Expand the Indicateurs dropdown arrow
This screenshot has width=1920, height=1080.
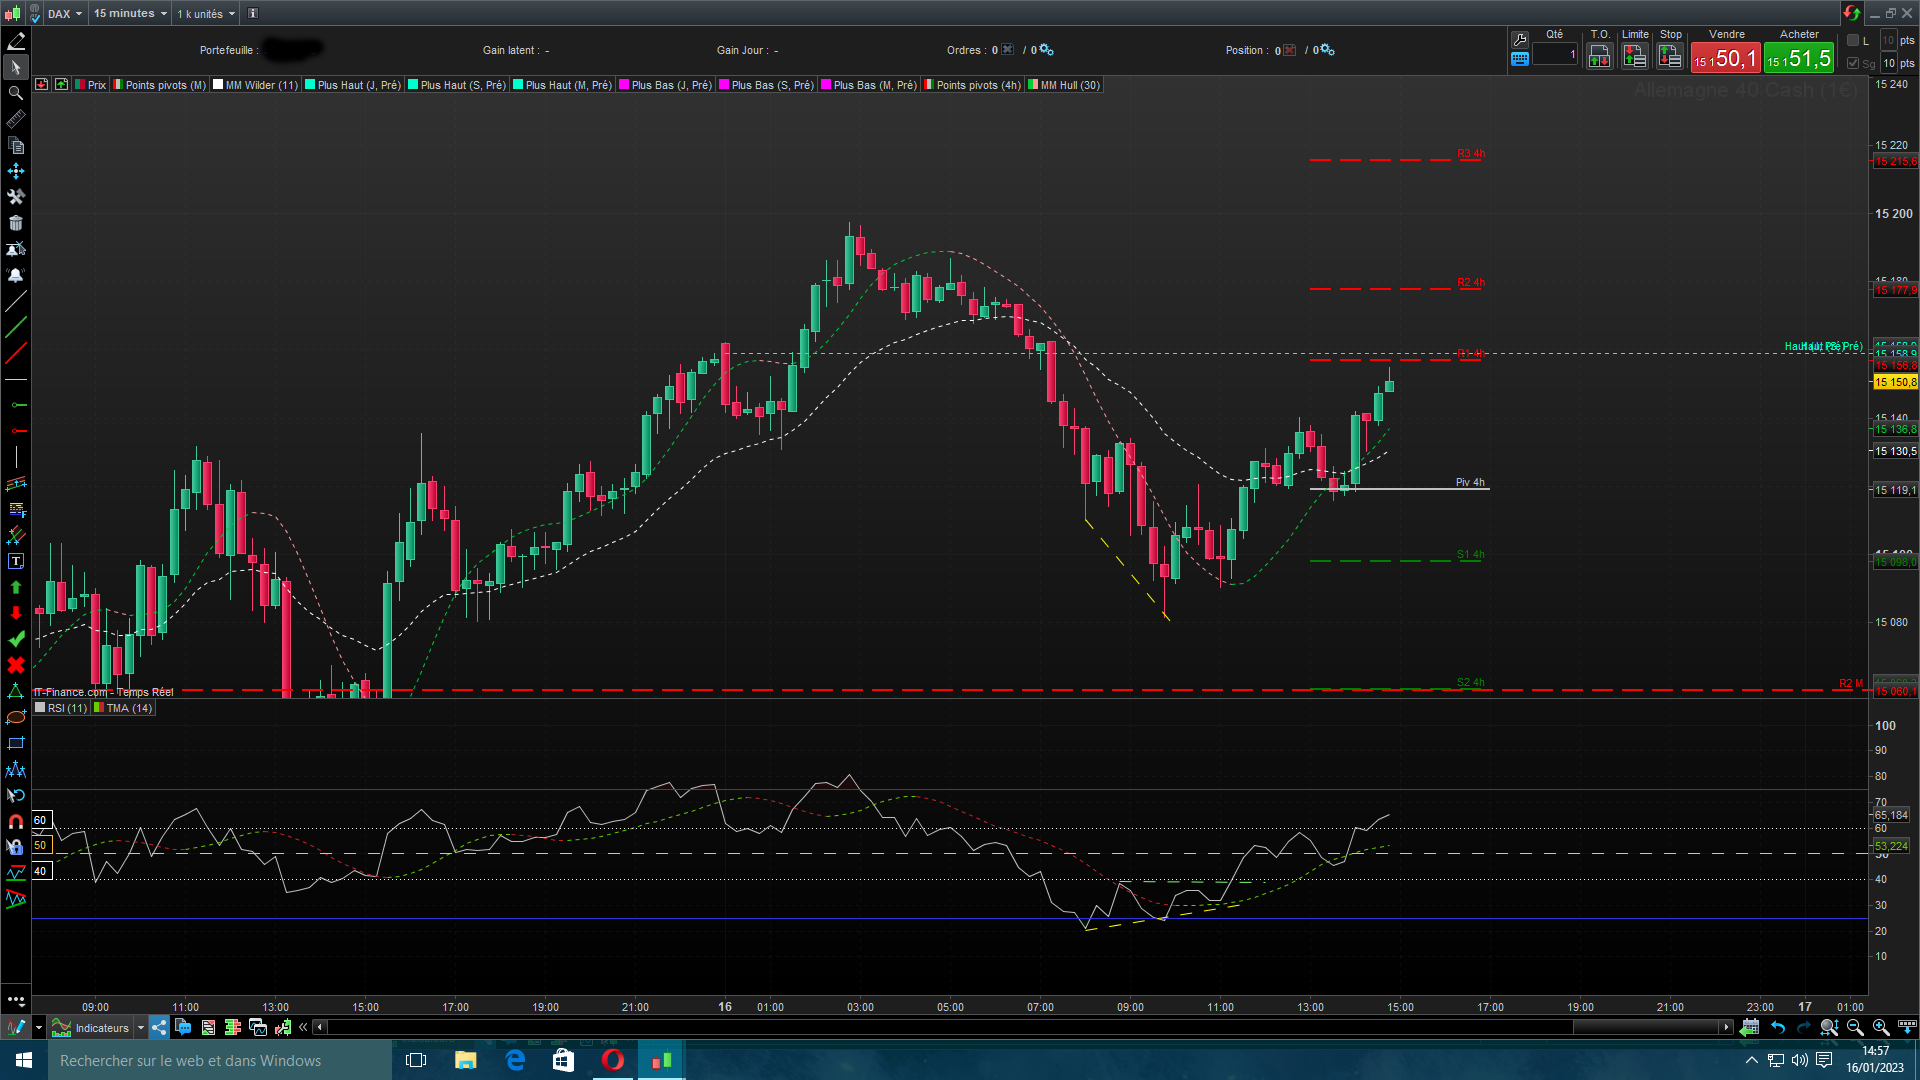click(141, 1028)
